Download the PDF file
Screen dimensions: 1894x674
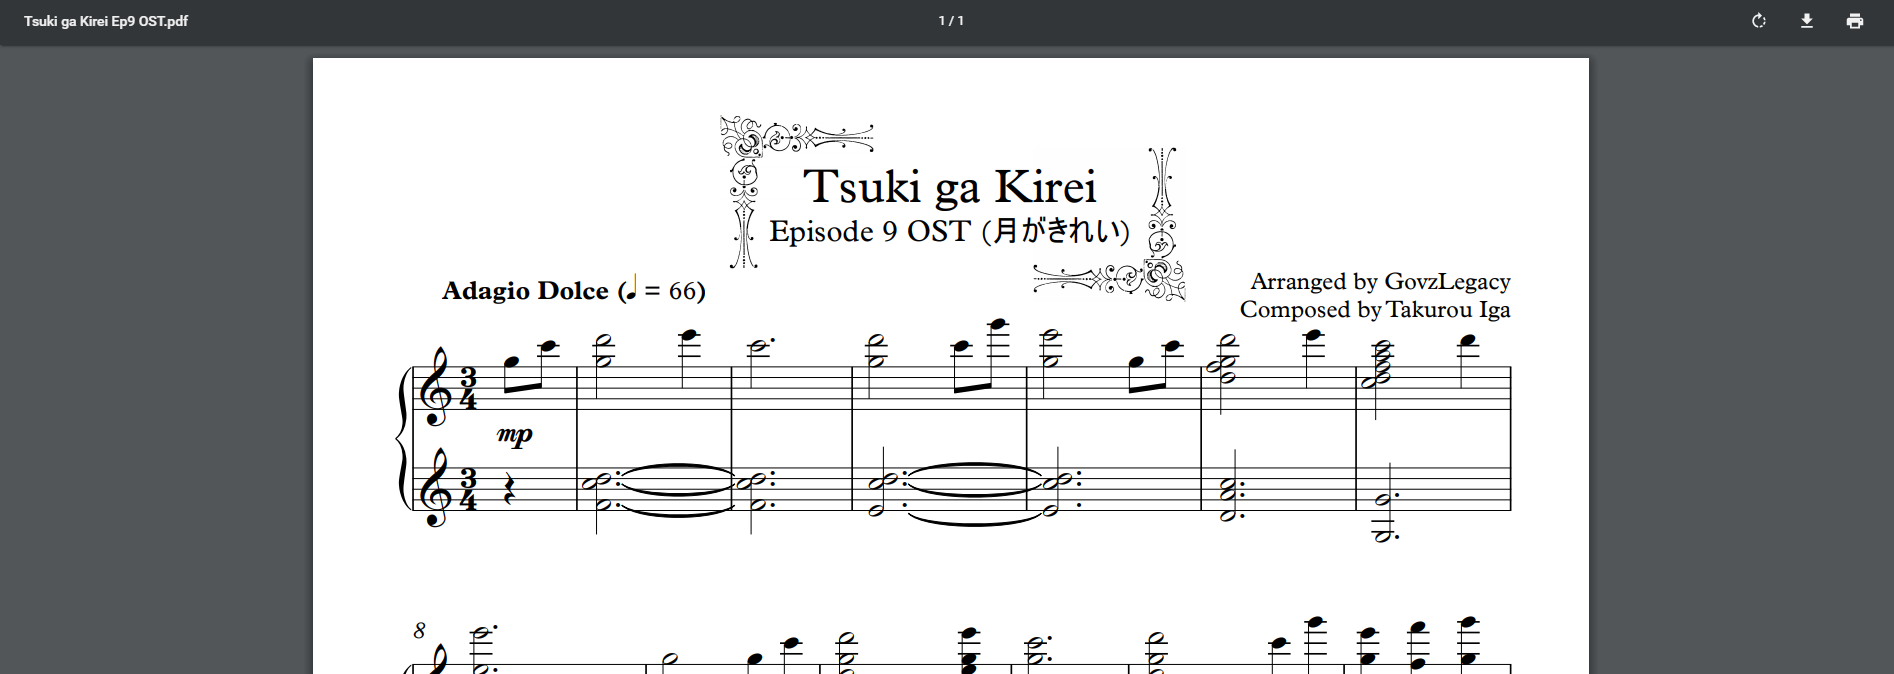click(x=1807, y=21)
